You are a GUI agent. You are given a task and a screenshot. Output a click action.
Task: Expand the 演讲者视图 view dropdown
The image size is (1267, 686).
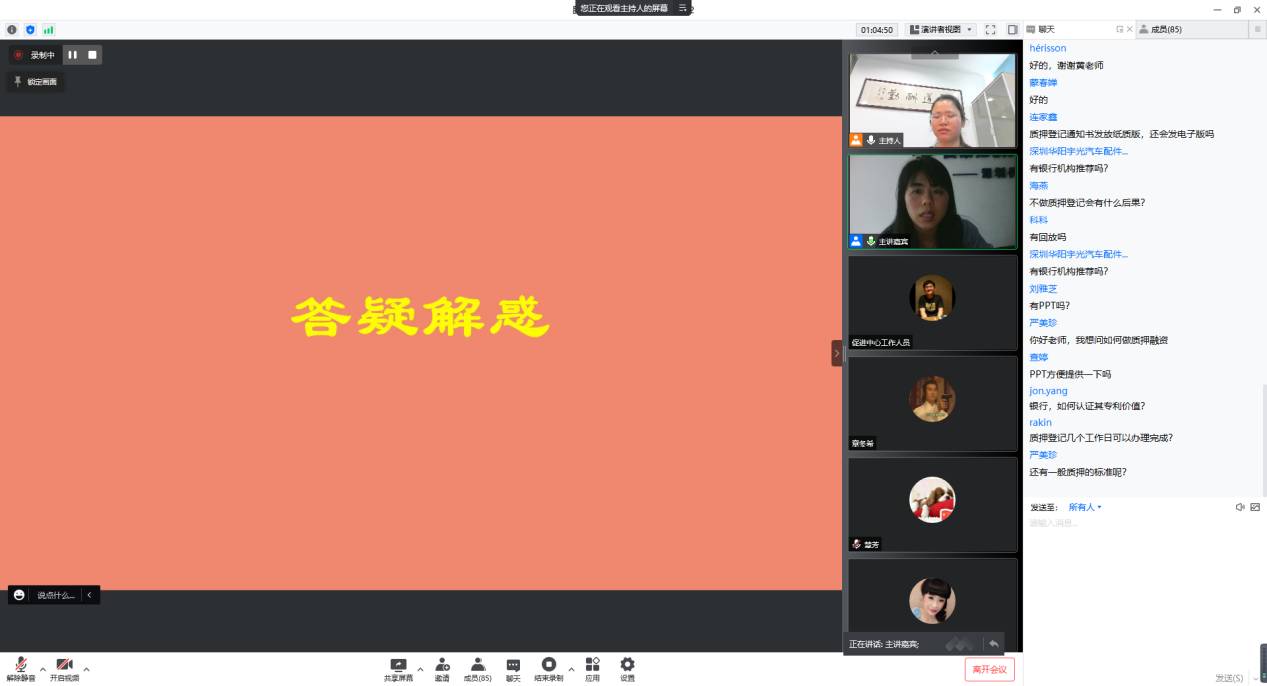tap(940, 30)
